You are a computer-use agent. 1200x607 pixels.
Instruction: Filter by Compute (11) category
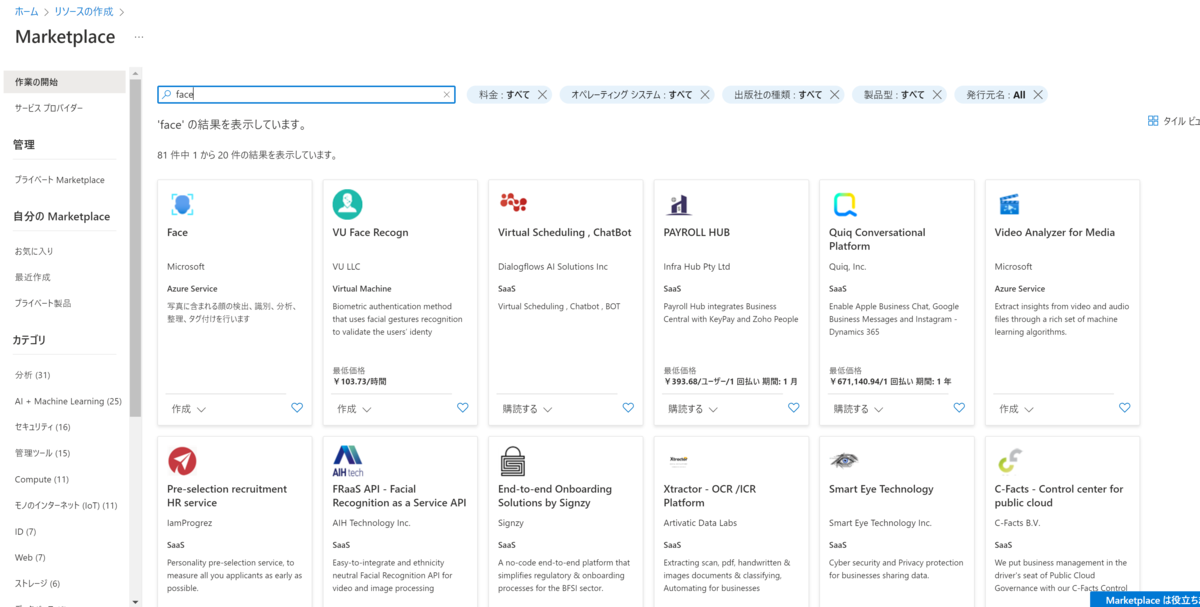42,479
